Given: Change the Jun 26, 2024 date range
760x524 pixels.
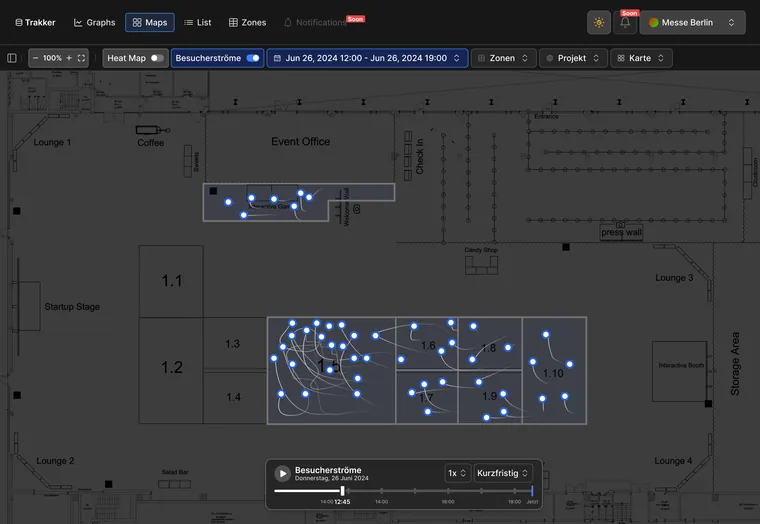Looking at the screenshot, I should click(x=367, y=58).
